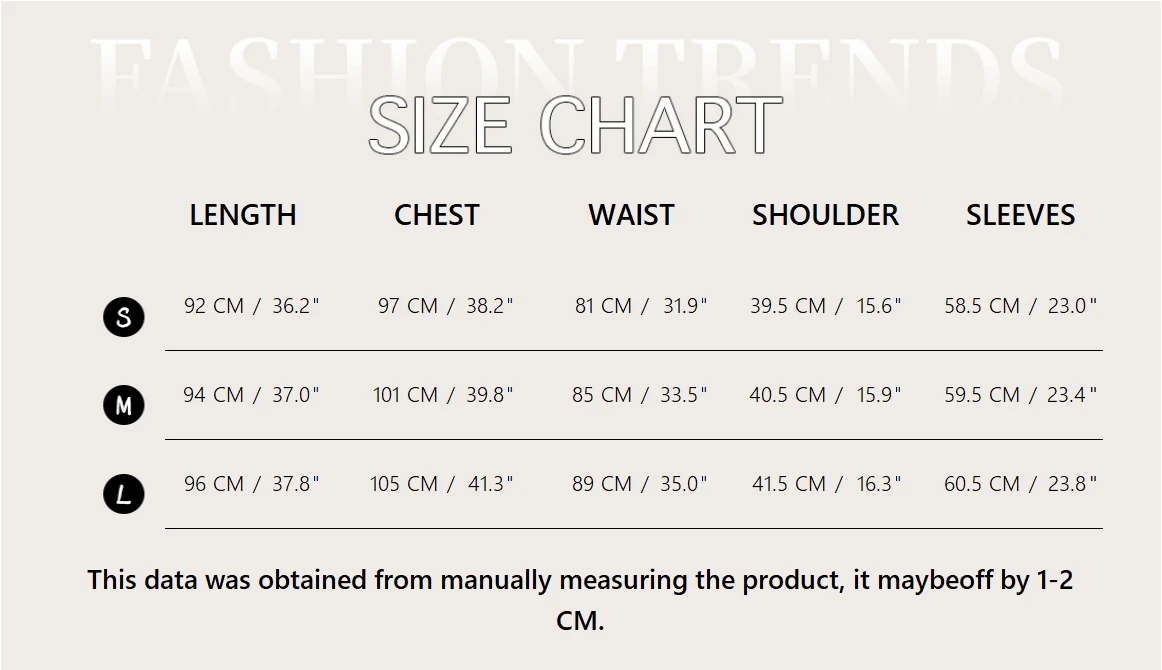Select the WAIST column header
The height and width of the screenshot is (670, 1162).
tap(631, 215)
